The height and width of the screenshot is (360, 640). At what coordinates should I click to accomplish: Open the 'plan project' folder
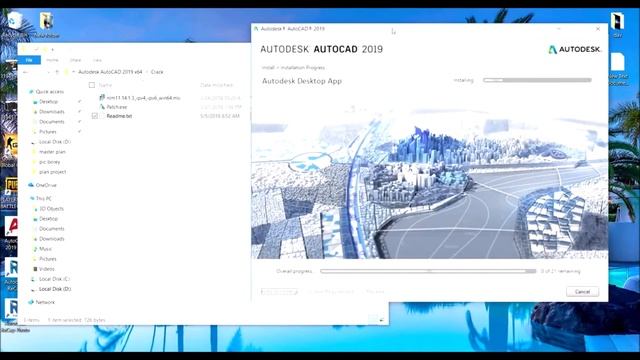(52, 172)
